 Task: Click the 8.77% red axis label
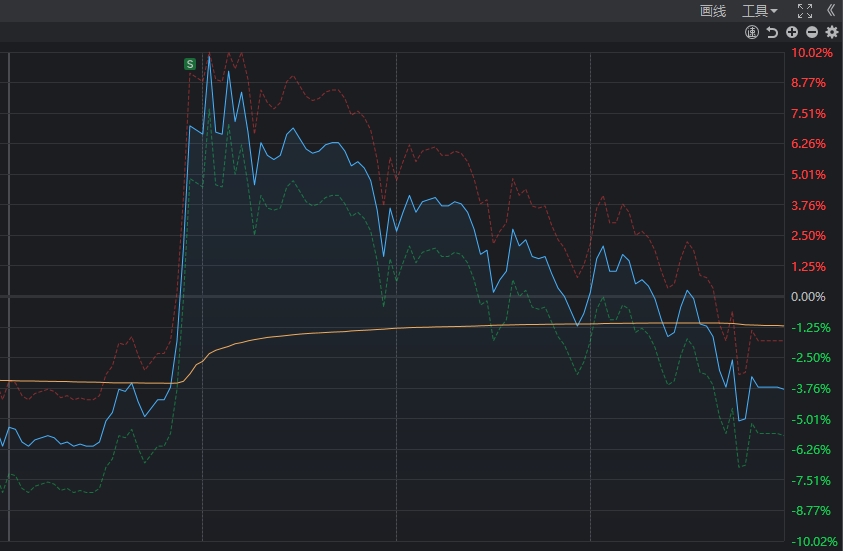click(x=808, y=83)
